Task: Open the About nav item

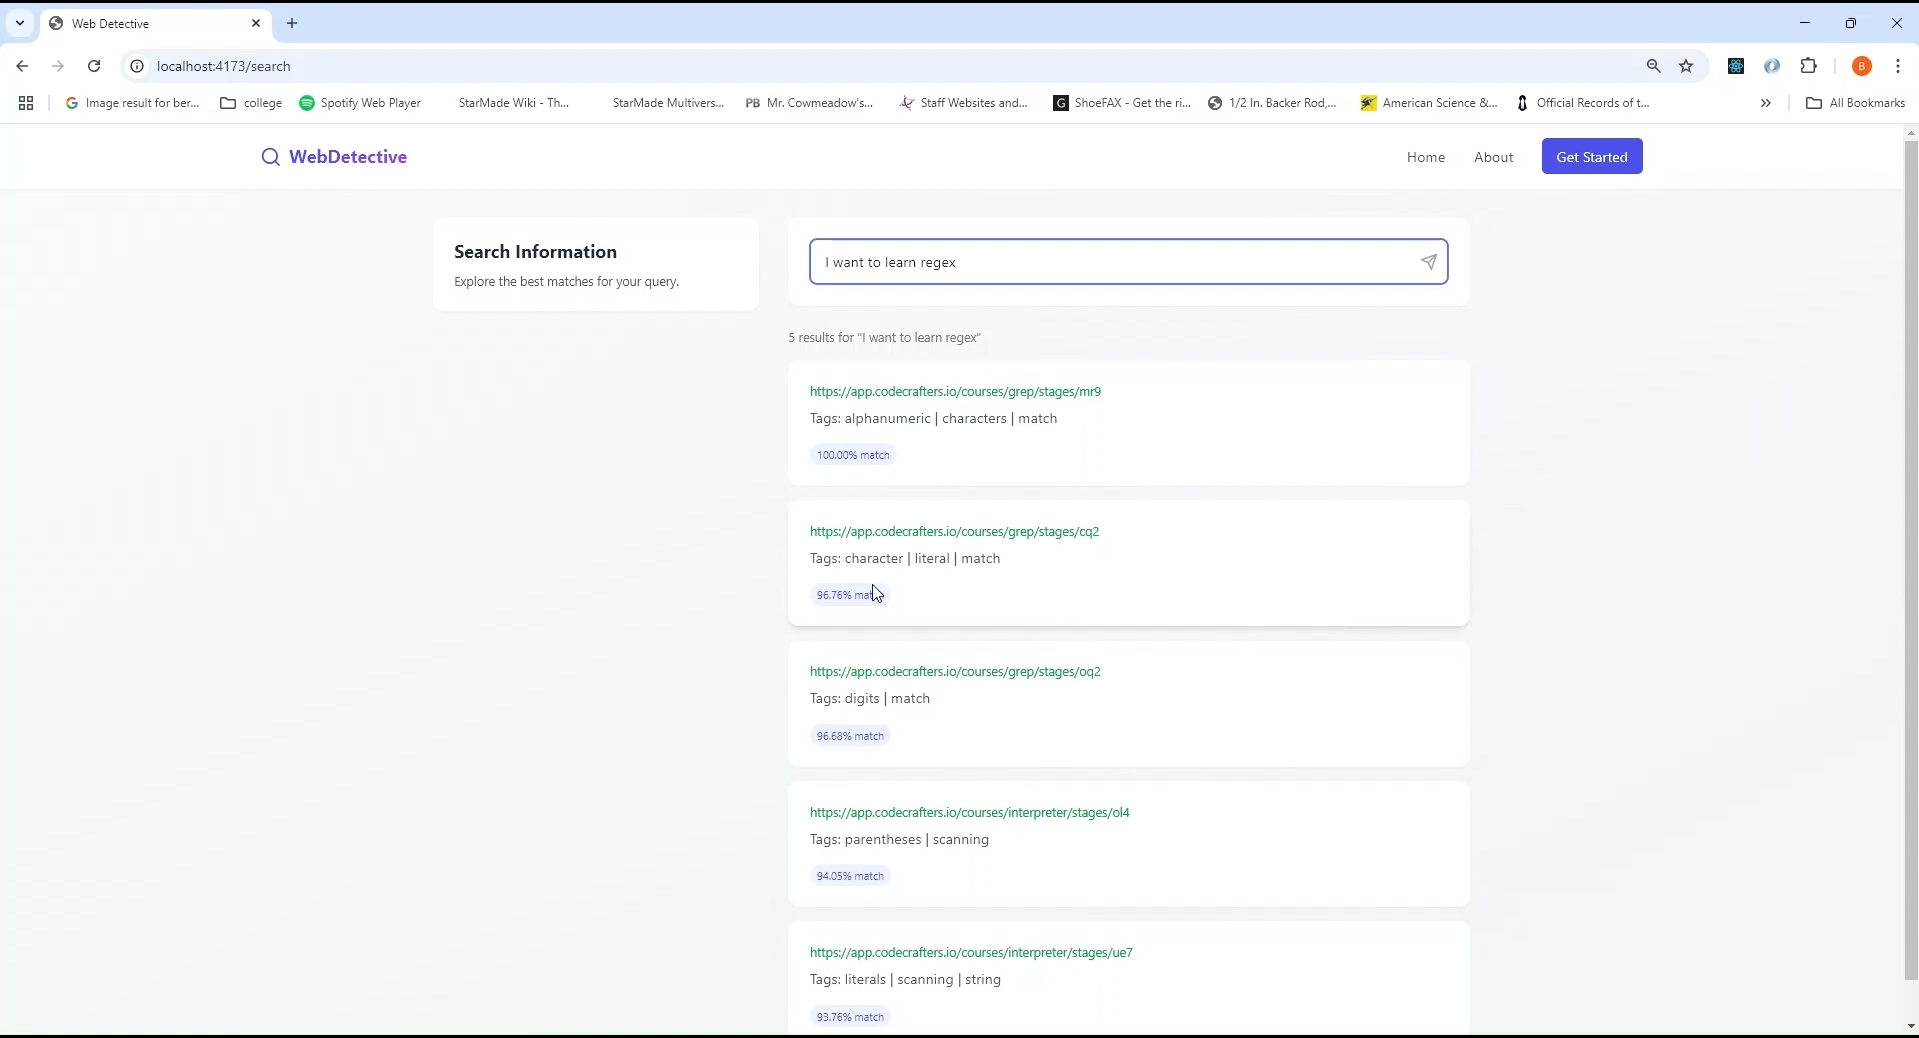Action: [x=1494, y=157]
